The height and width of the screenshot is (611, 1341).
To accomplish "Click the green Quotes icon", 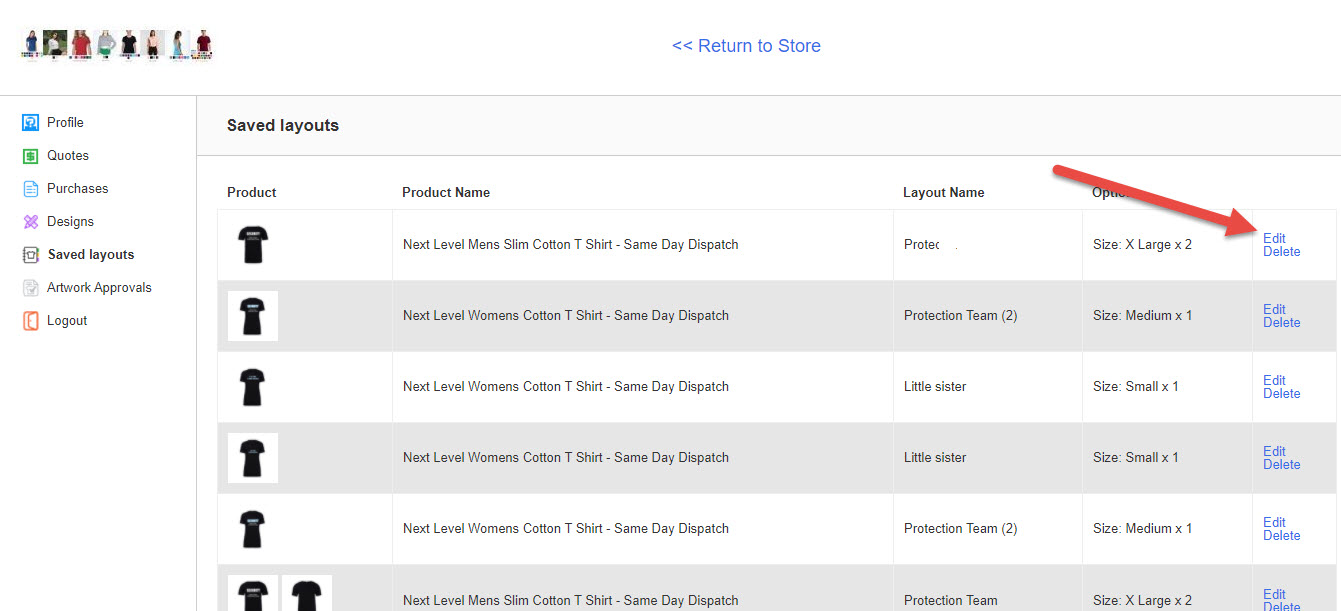I will (30, 156).
